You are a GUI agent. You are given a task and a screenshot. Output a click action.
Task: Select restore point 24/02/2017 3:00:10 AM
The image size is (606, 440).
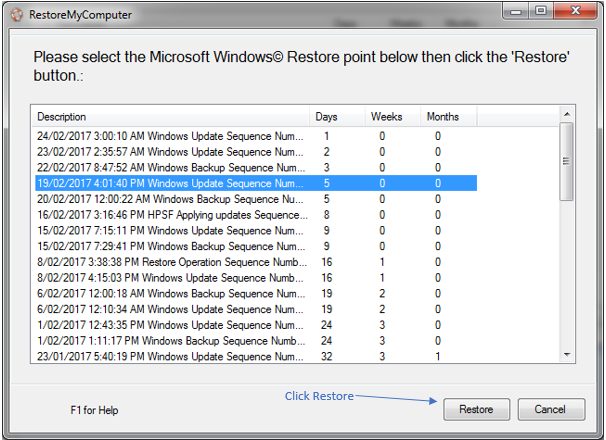[x=256, y=136]
